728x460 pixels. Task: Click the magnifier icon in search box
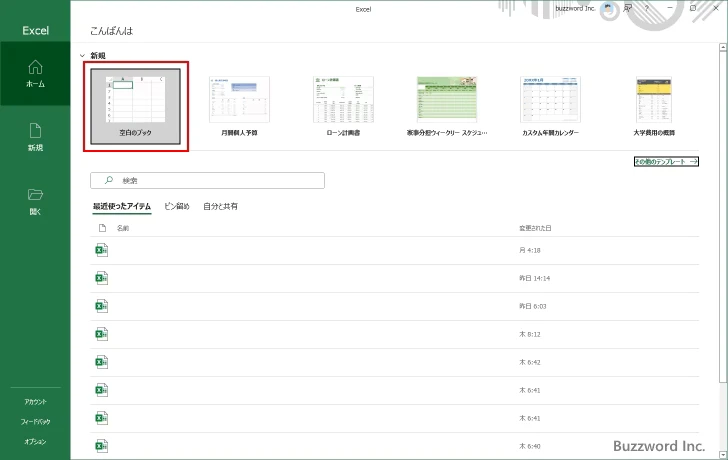coord(109,180)
